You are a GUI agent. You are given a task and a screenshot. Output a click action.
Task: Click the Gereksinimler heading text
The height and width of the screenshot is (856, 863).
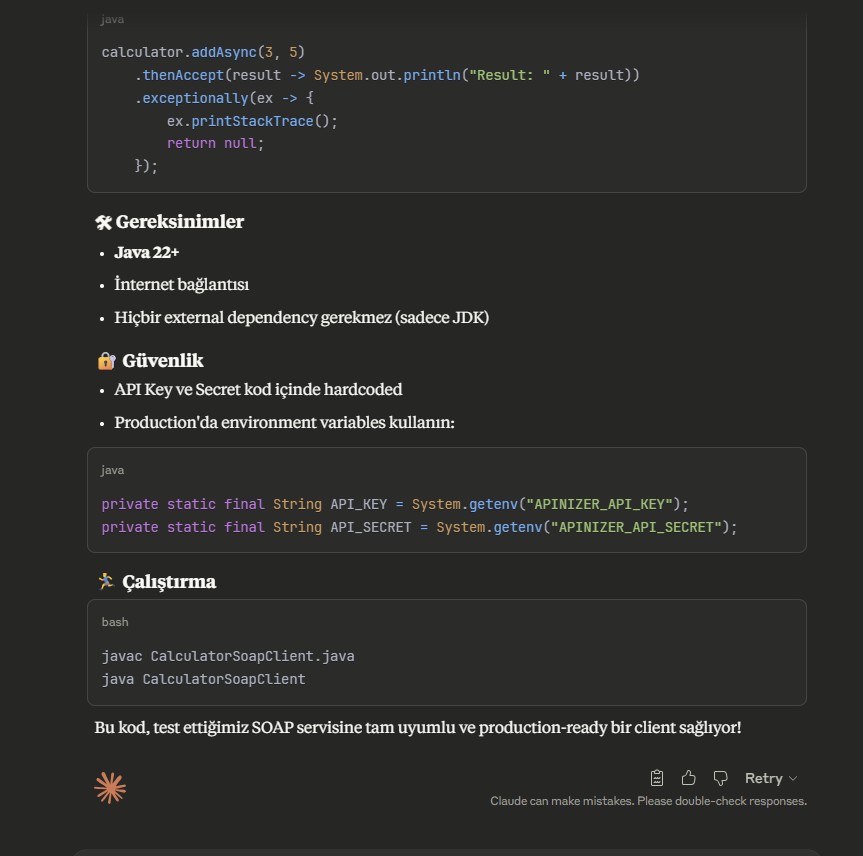[180, 222]
